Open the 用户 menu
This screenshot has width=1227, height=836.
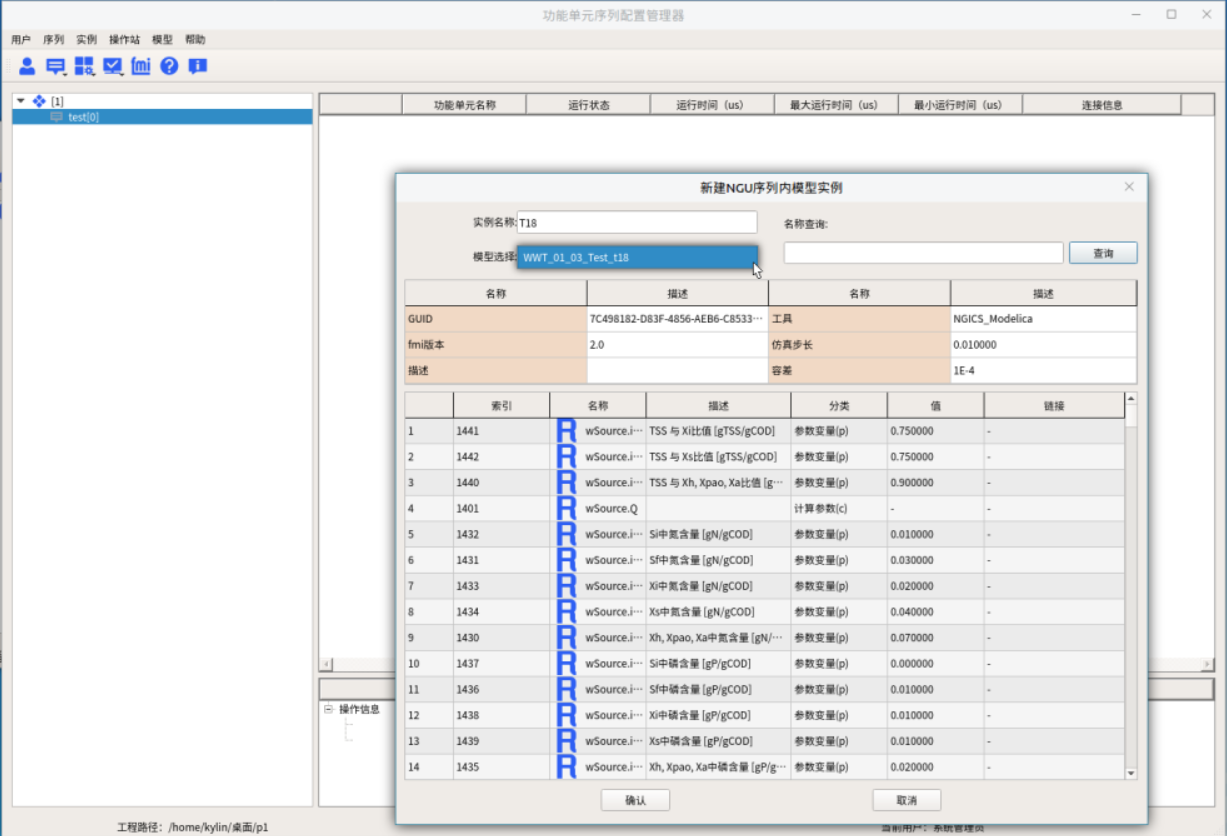(x=21, y=40)
